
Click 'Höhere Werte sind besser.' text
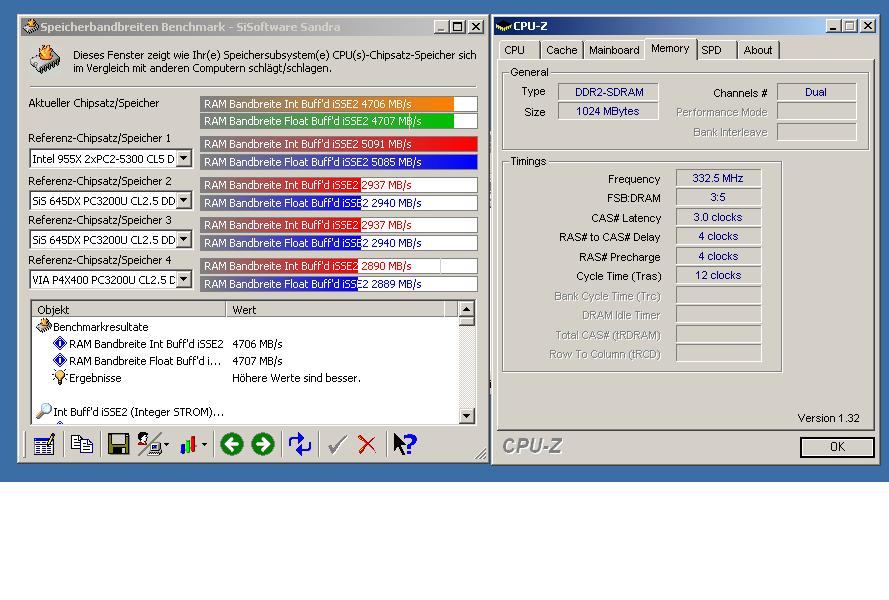(x=296, y=378)
